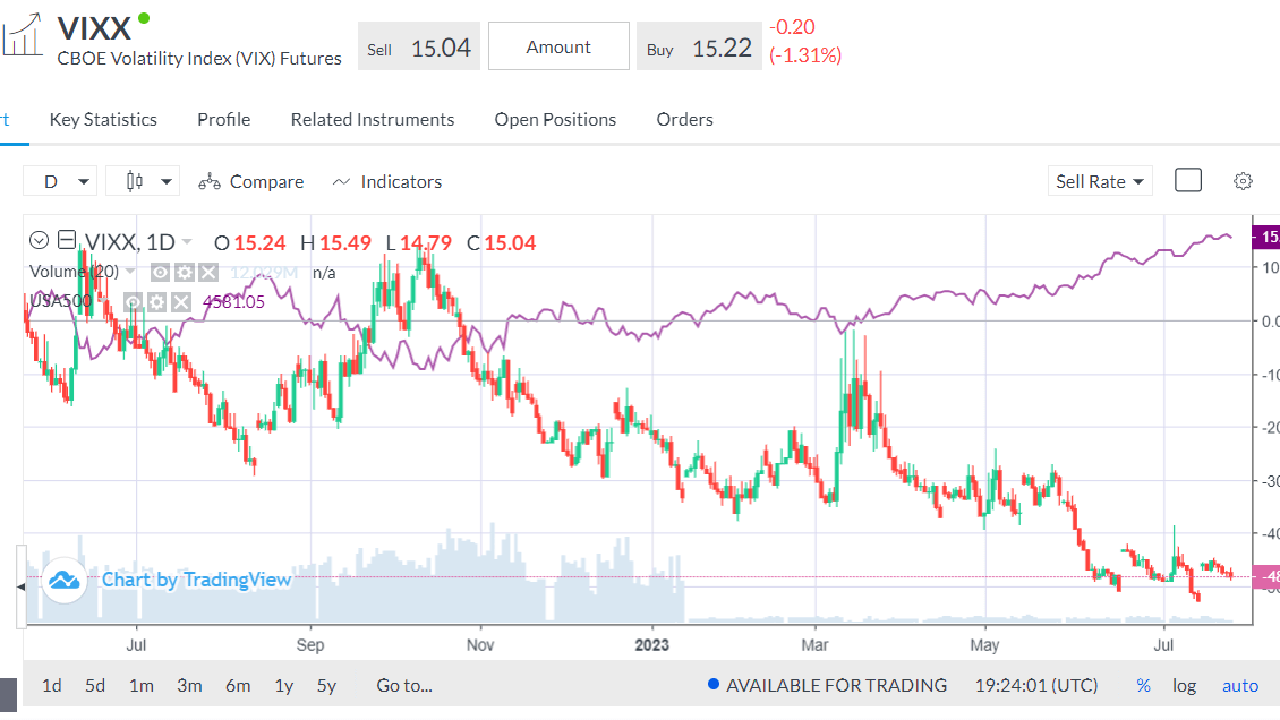Enable log scale
This screenshot has width=1280, height=720.
[x=1184, y=686]
